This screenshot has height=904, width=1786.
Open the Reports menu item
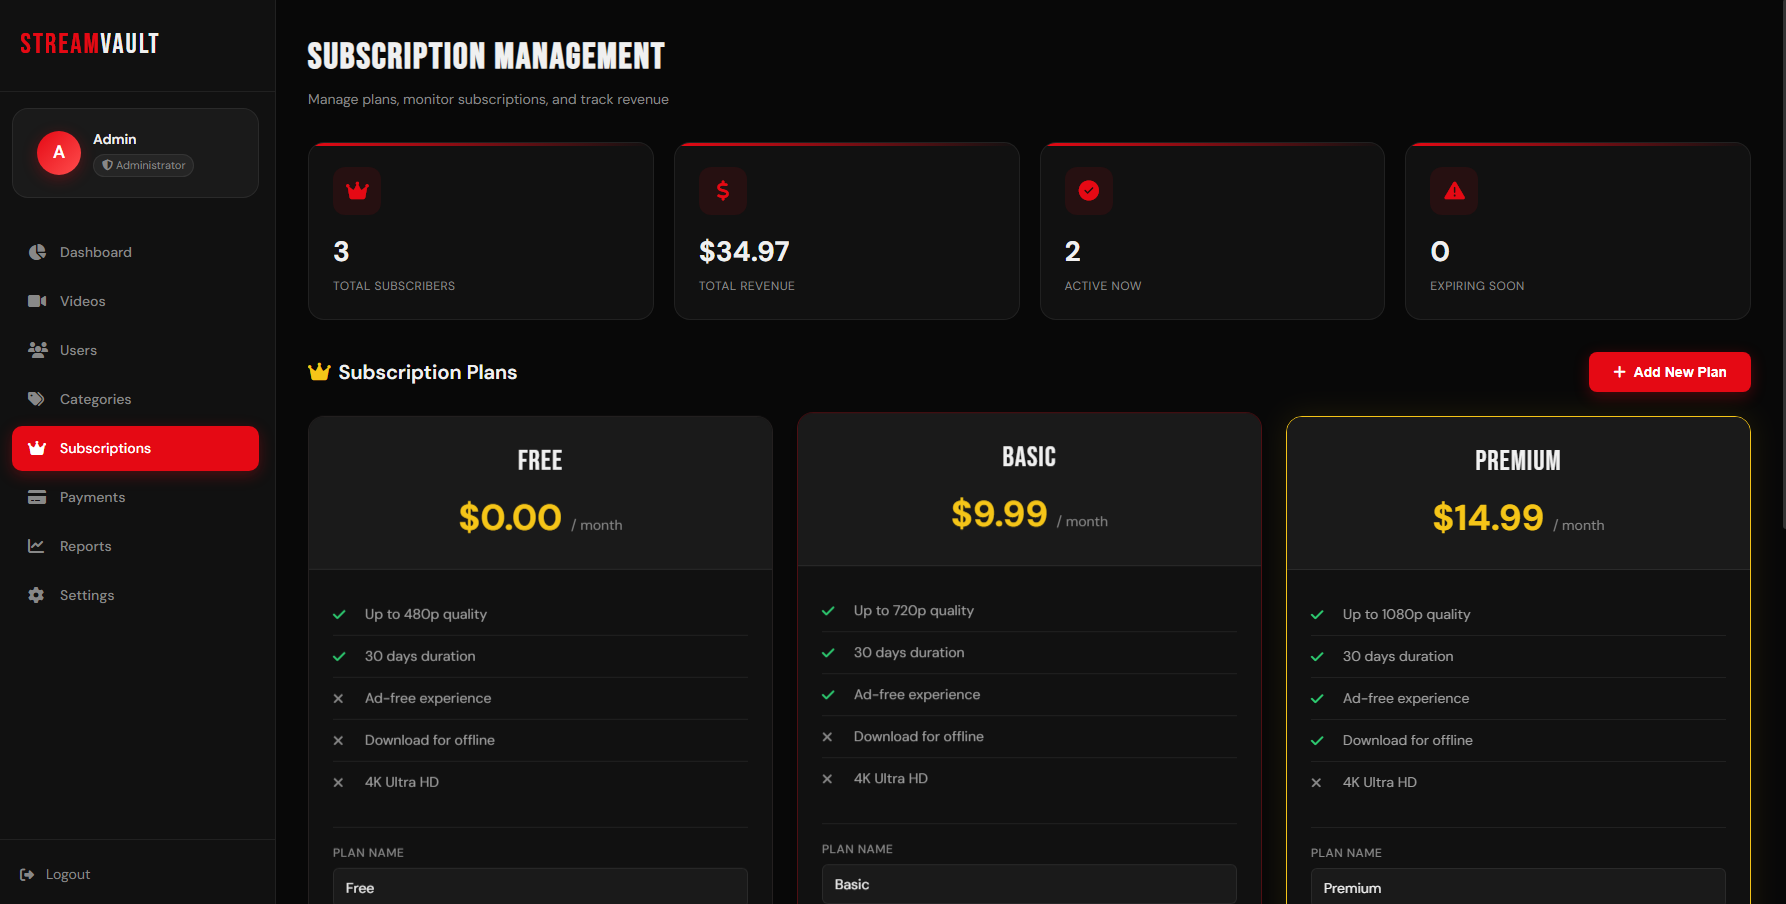tap(85, 546)
